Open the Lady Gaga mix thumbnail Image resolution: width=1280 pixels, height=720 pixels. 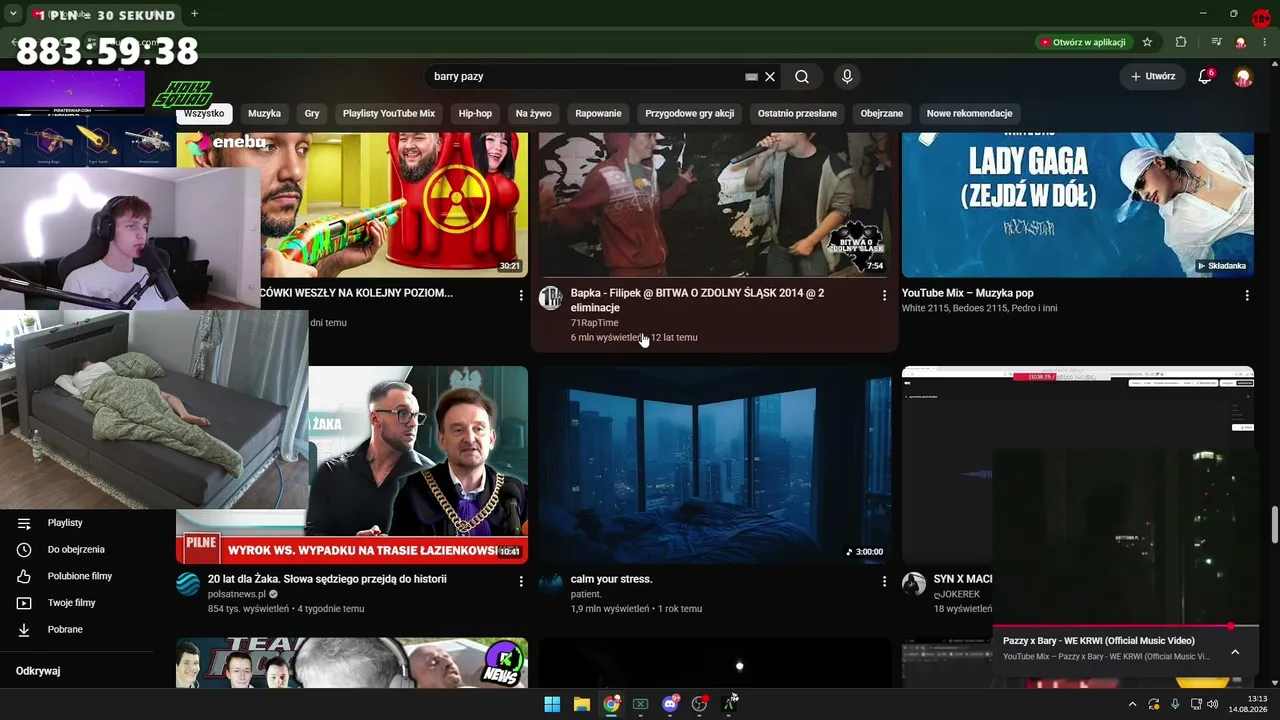tap(1078, 205)
